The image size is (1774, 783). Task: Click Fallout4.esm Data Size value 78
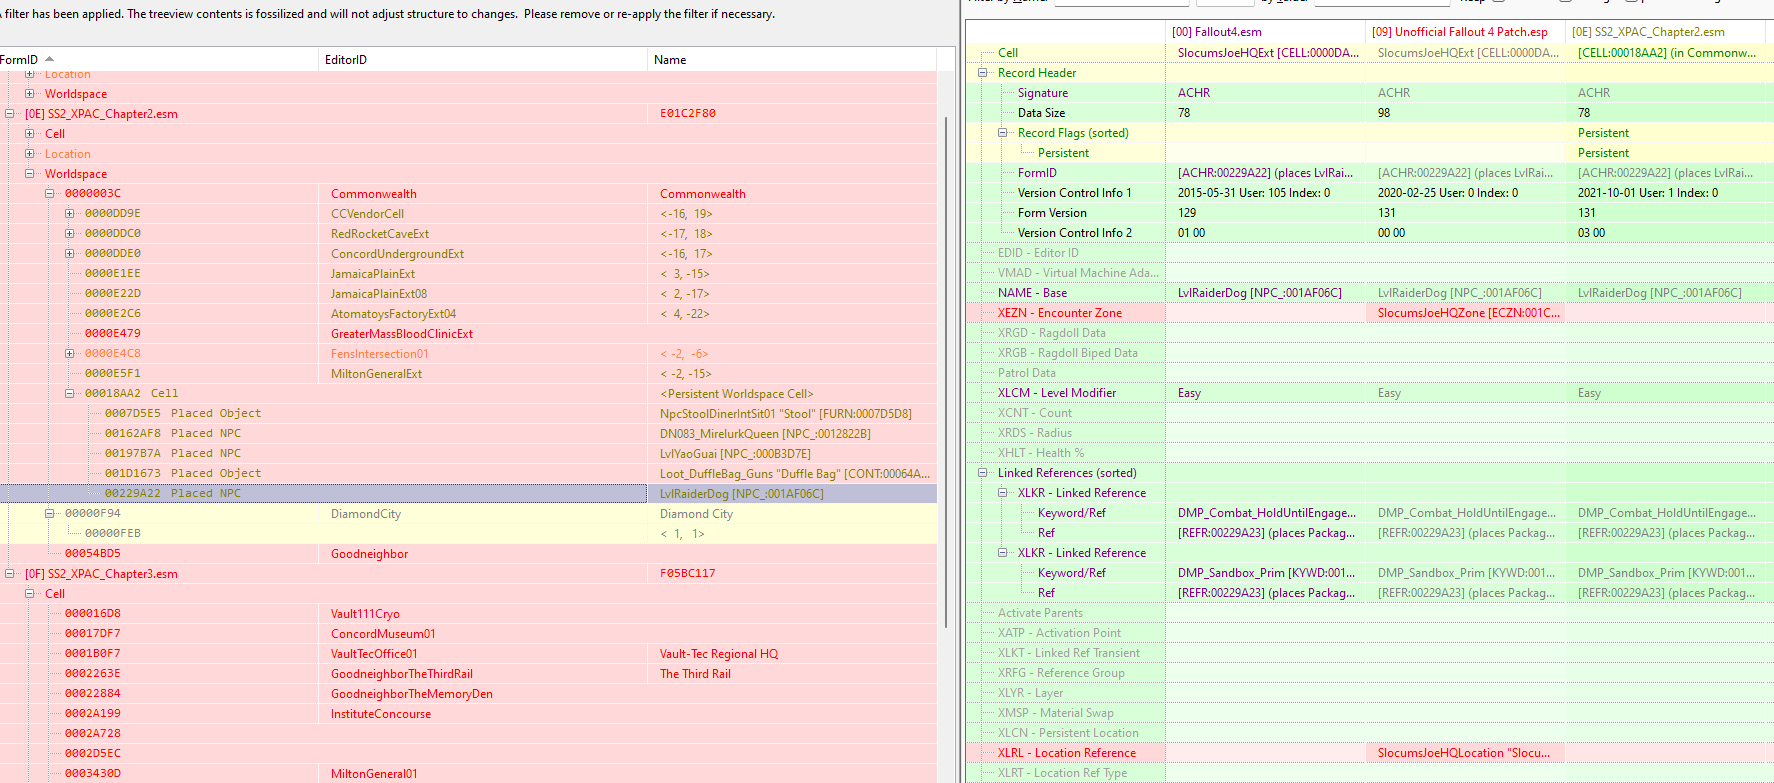(1184, 113)
